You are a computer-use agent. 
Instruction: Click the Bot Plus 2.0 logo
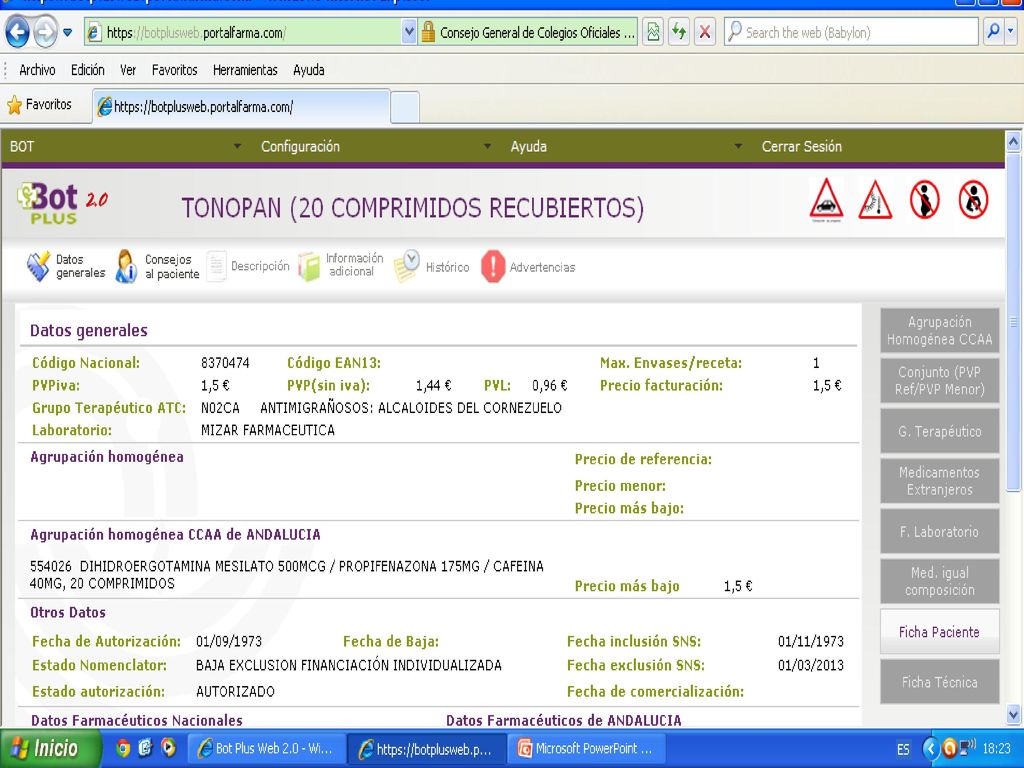coord(63,203)
